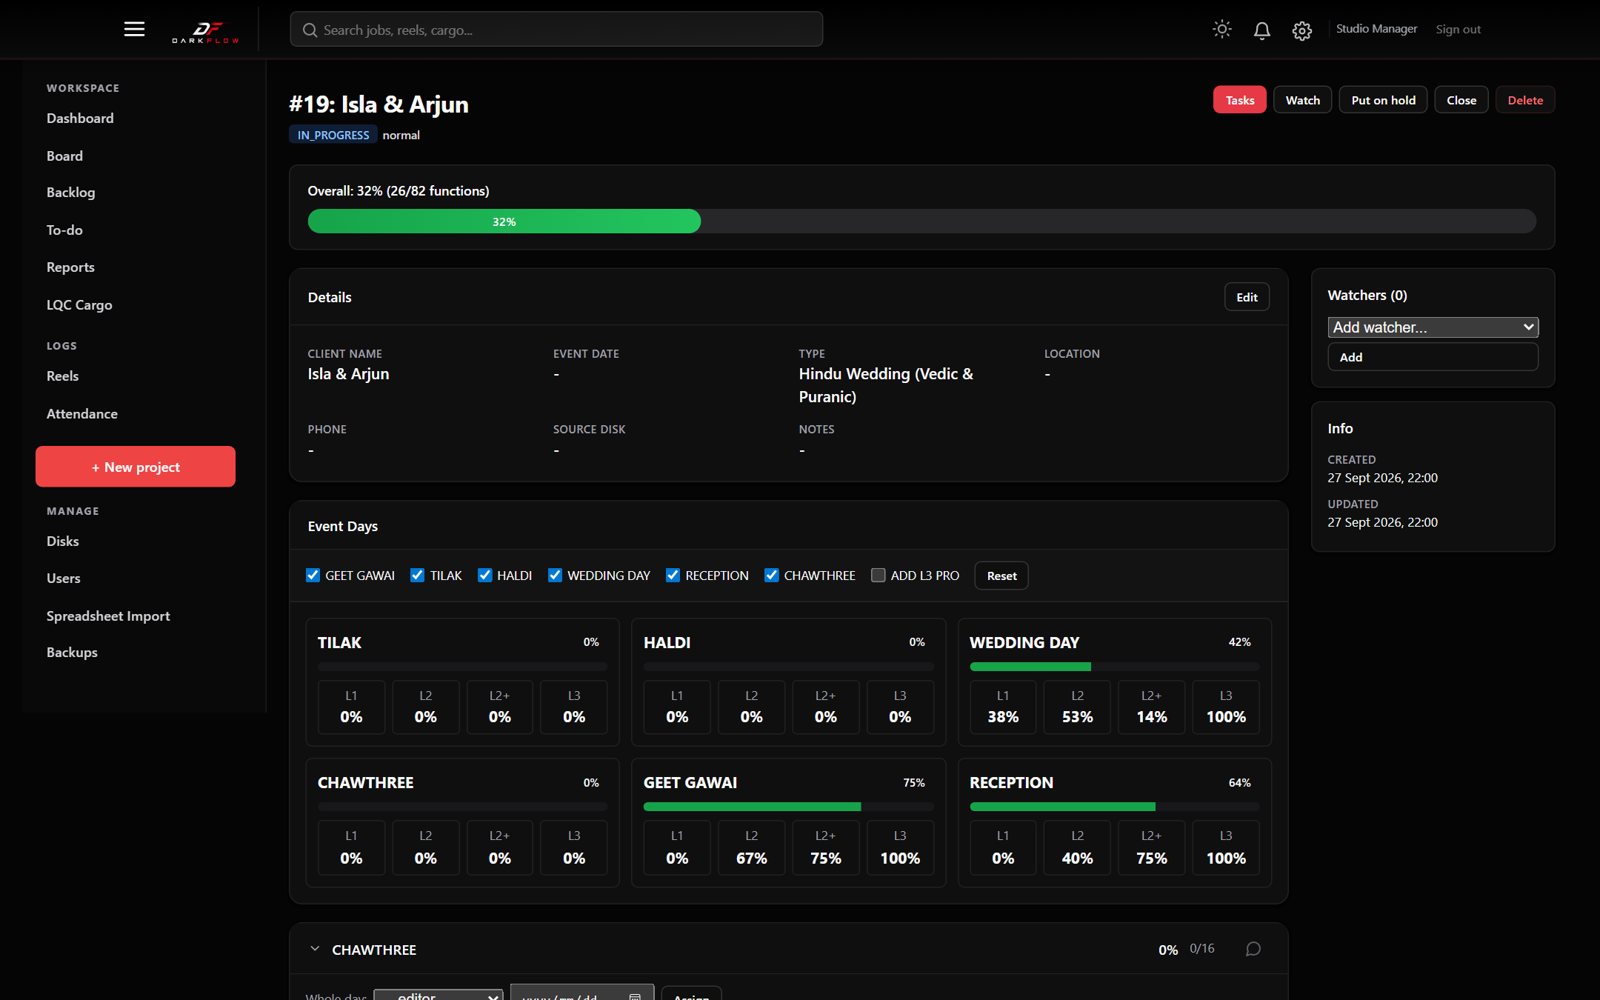Open LQC Cargo page
The image size is (1600, 1000).
[x=79, y=305]
